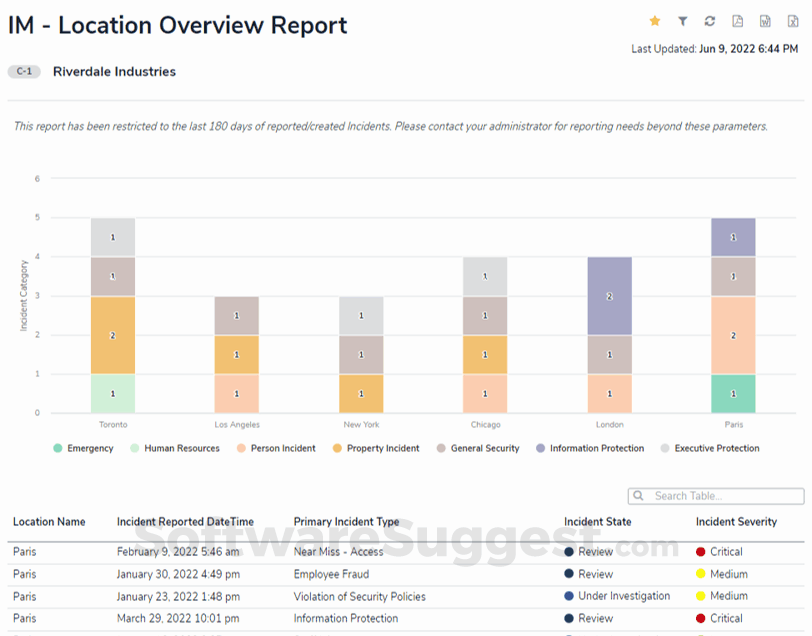Export the report to Word

763,21
